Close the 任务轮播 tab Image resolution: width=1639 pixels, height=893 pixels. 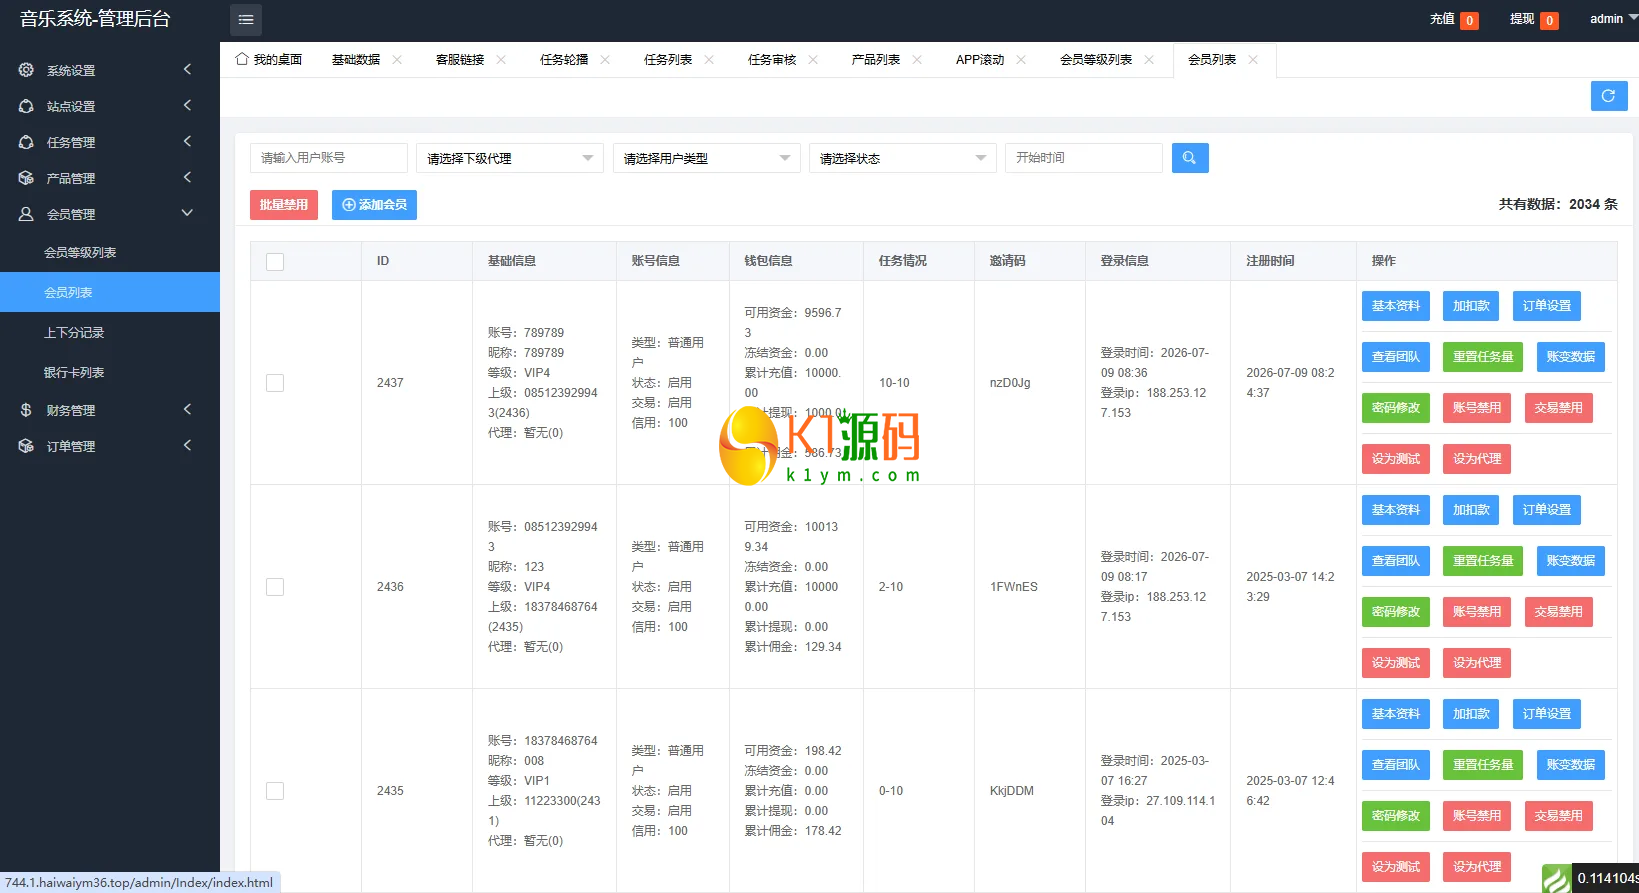click(605, 60)
